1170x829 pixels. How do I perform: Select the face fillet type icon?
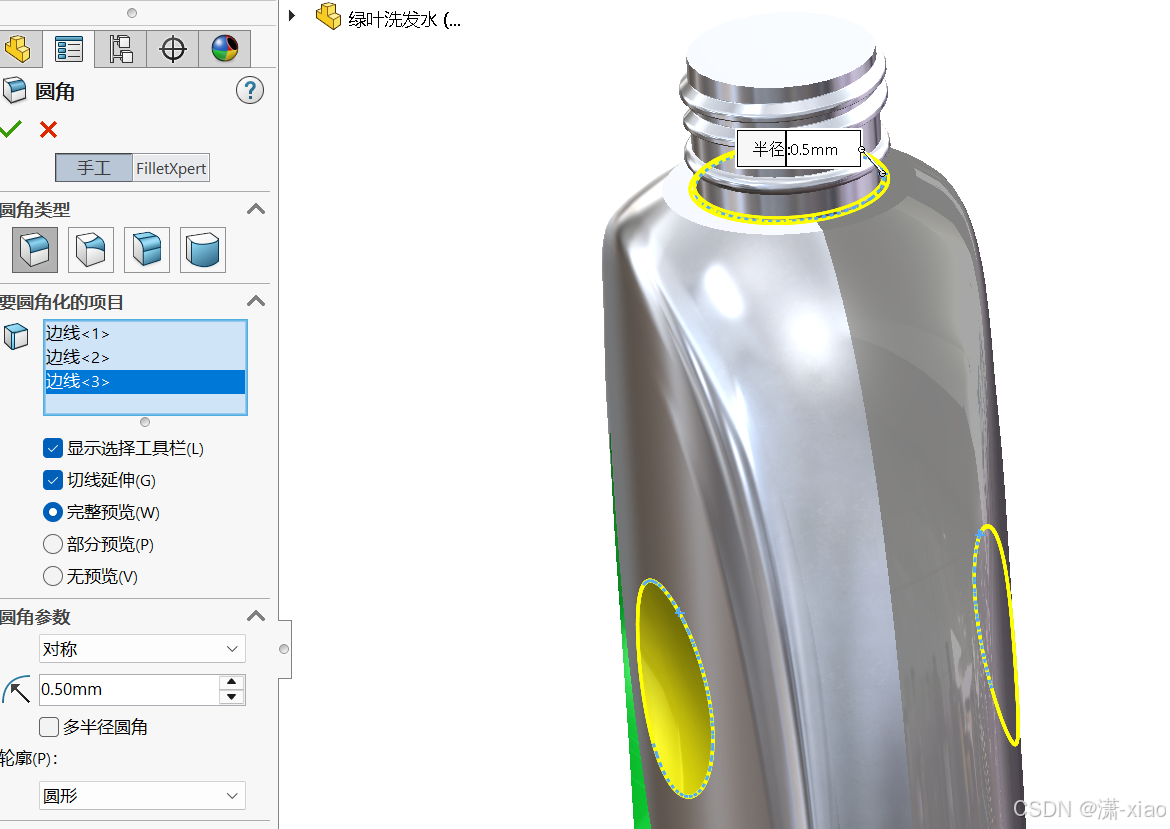pyautogui.click(x=147, y=250)
